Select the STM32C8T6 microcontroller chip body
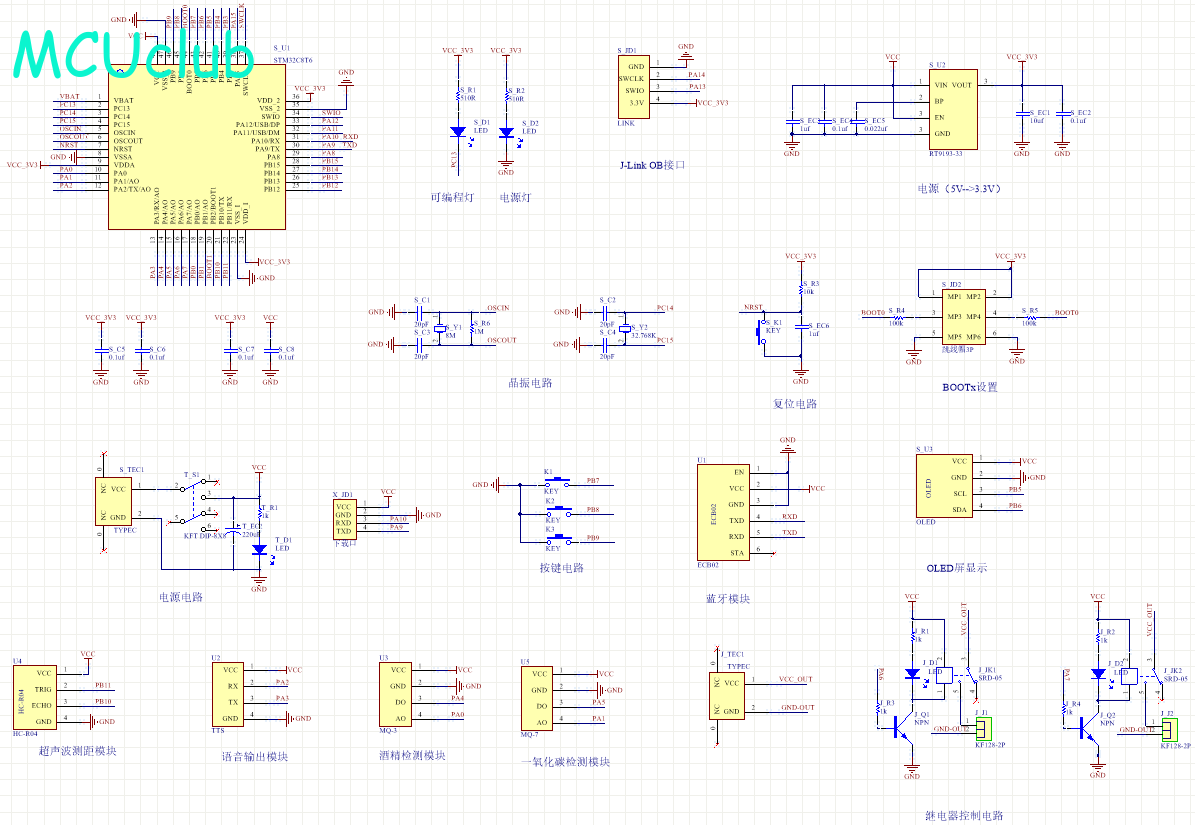 pos(197,146)
